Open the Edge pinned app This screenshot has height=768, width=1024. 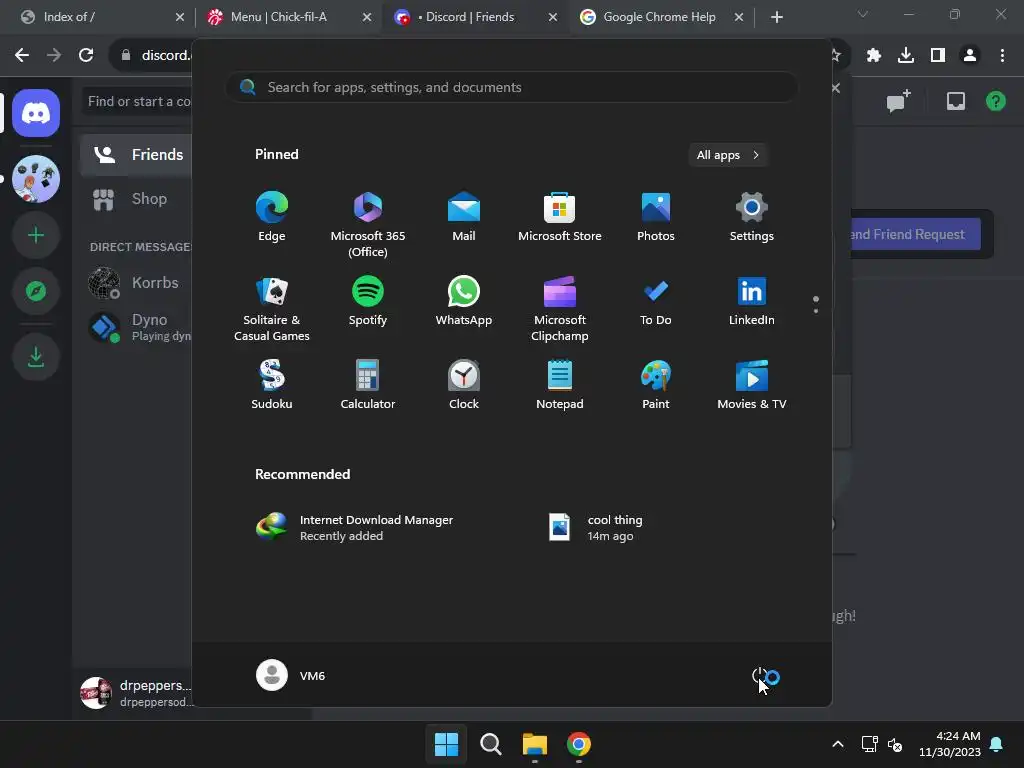[272, 217]
